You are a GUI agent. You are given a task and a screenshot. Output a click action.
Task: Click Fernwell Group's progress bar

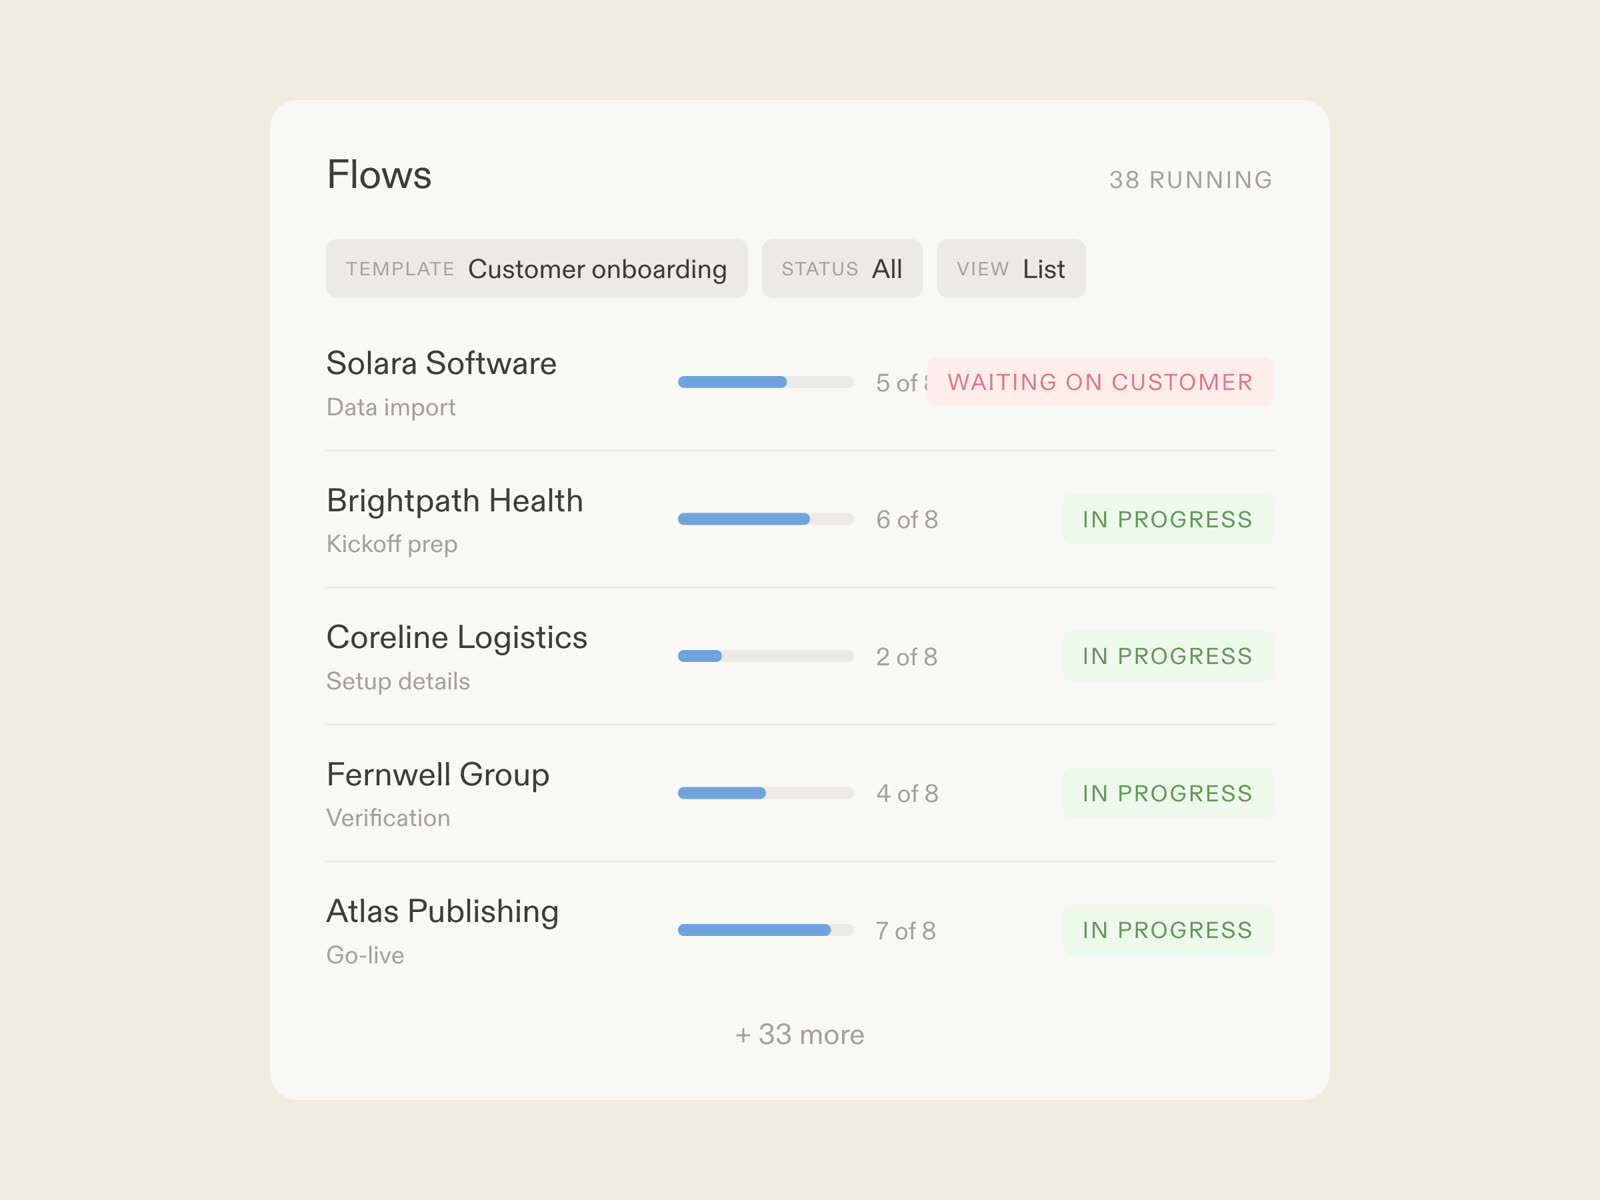[766, 793]
